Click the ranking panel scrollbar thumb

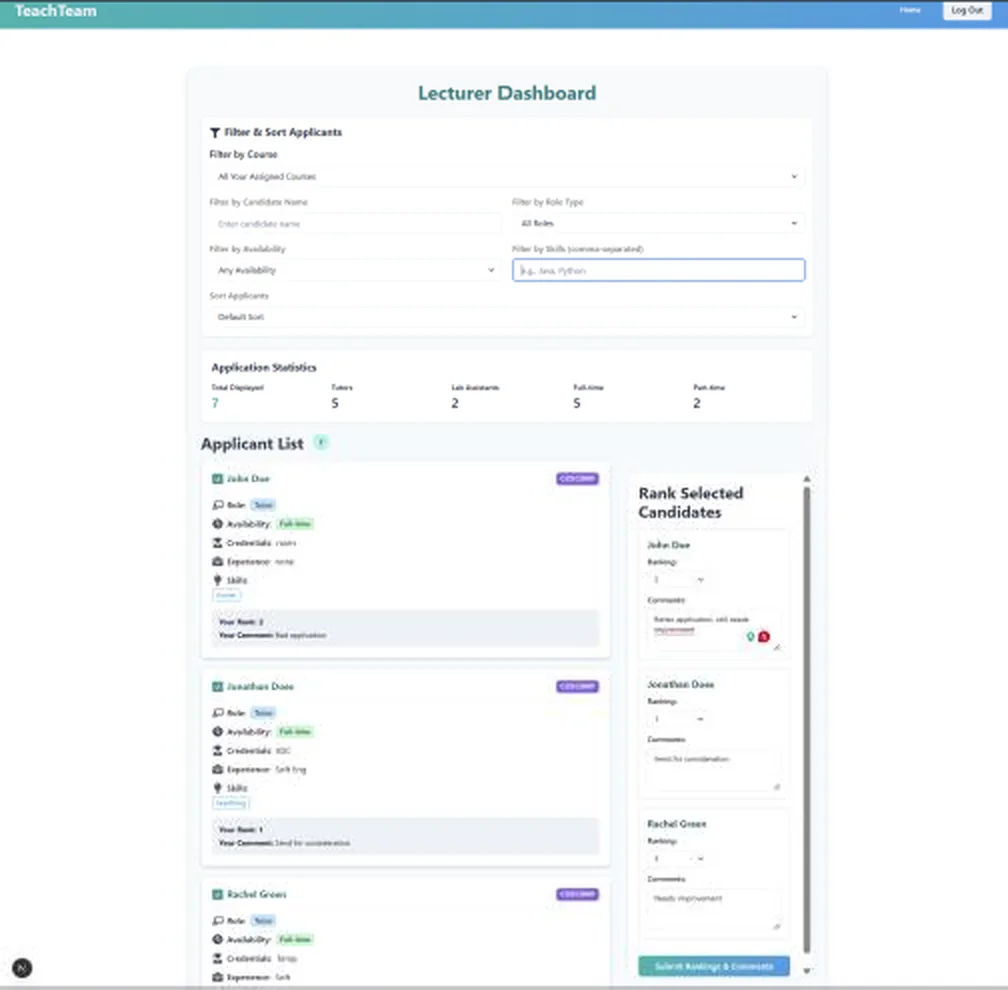(x=807, y=719)
